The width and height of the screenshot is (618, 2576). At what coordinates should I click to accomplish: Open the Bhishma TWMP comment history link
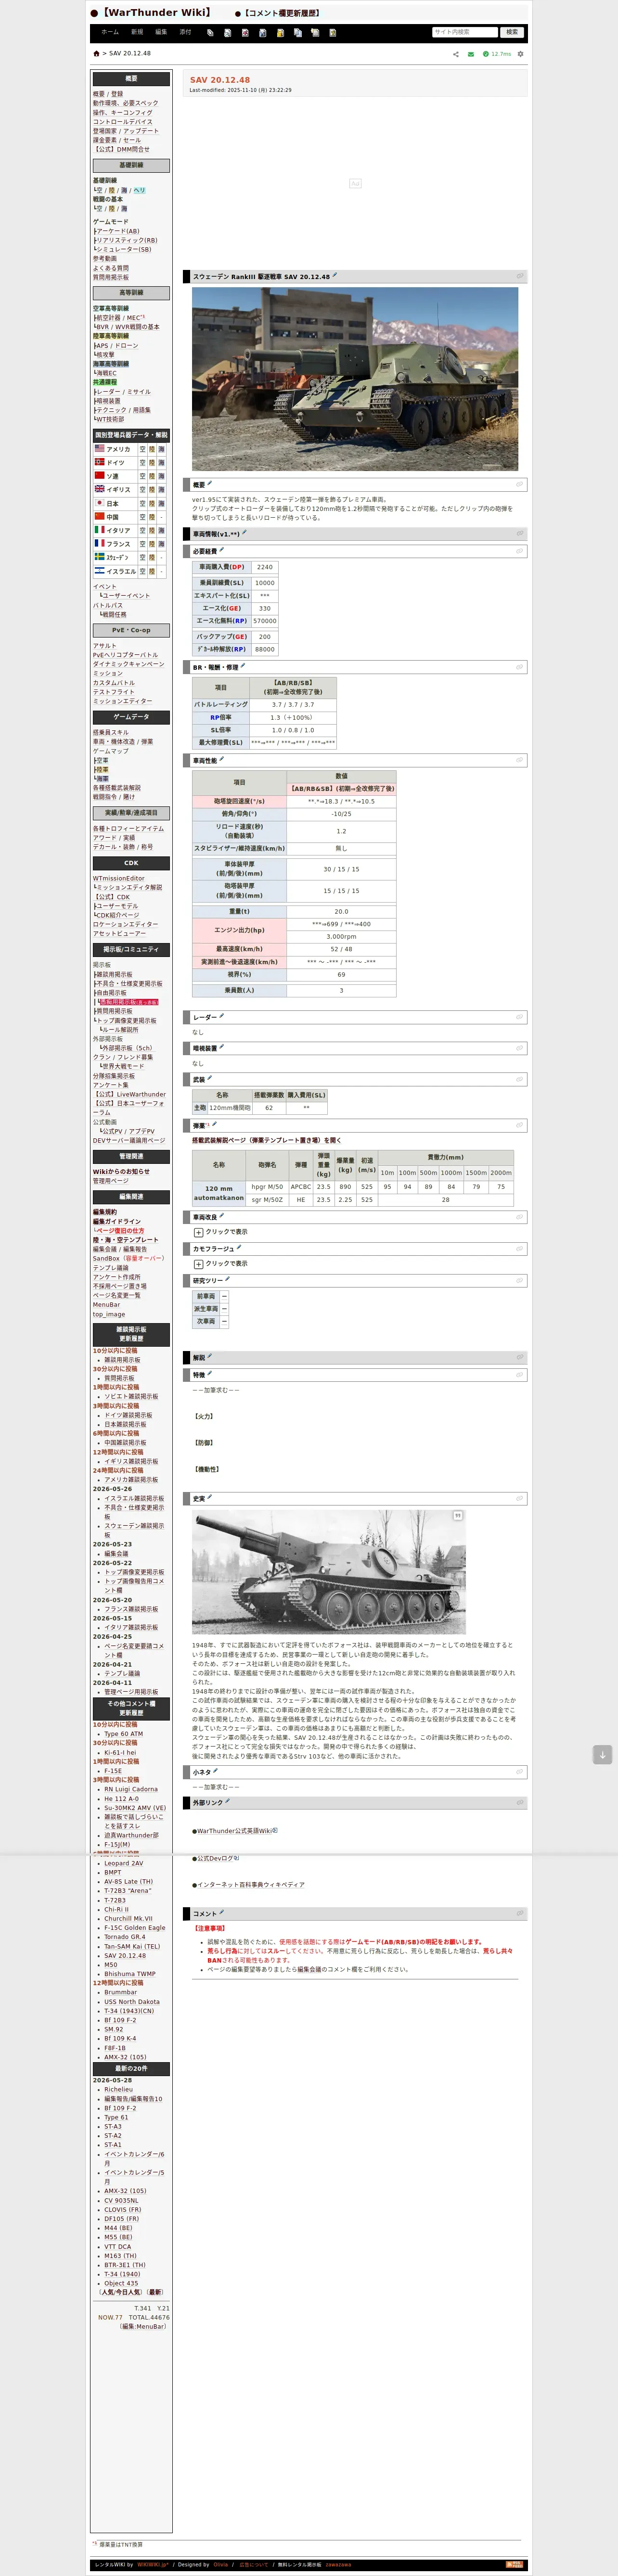pyautogui.click(x=130, y=1974)
